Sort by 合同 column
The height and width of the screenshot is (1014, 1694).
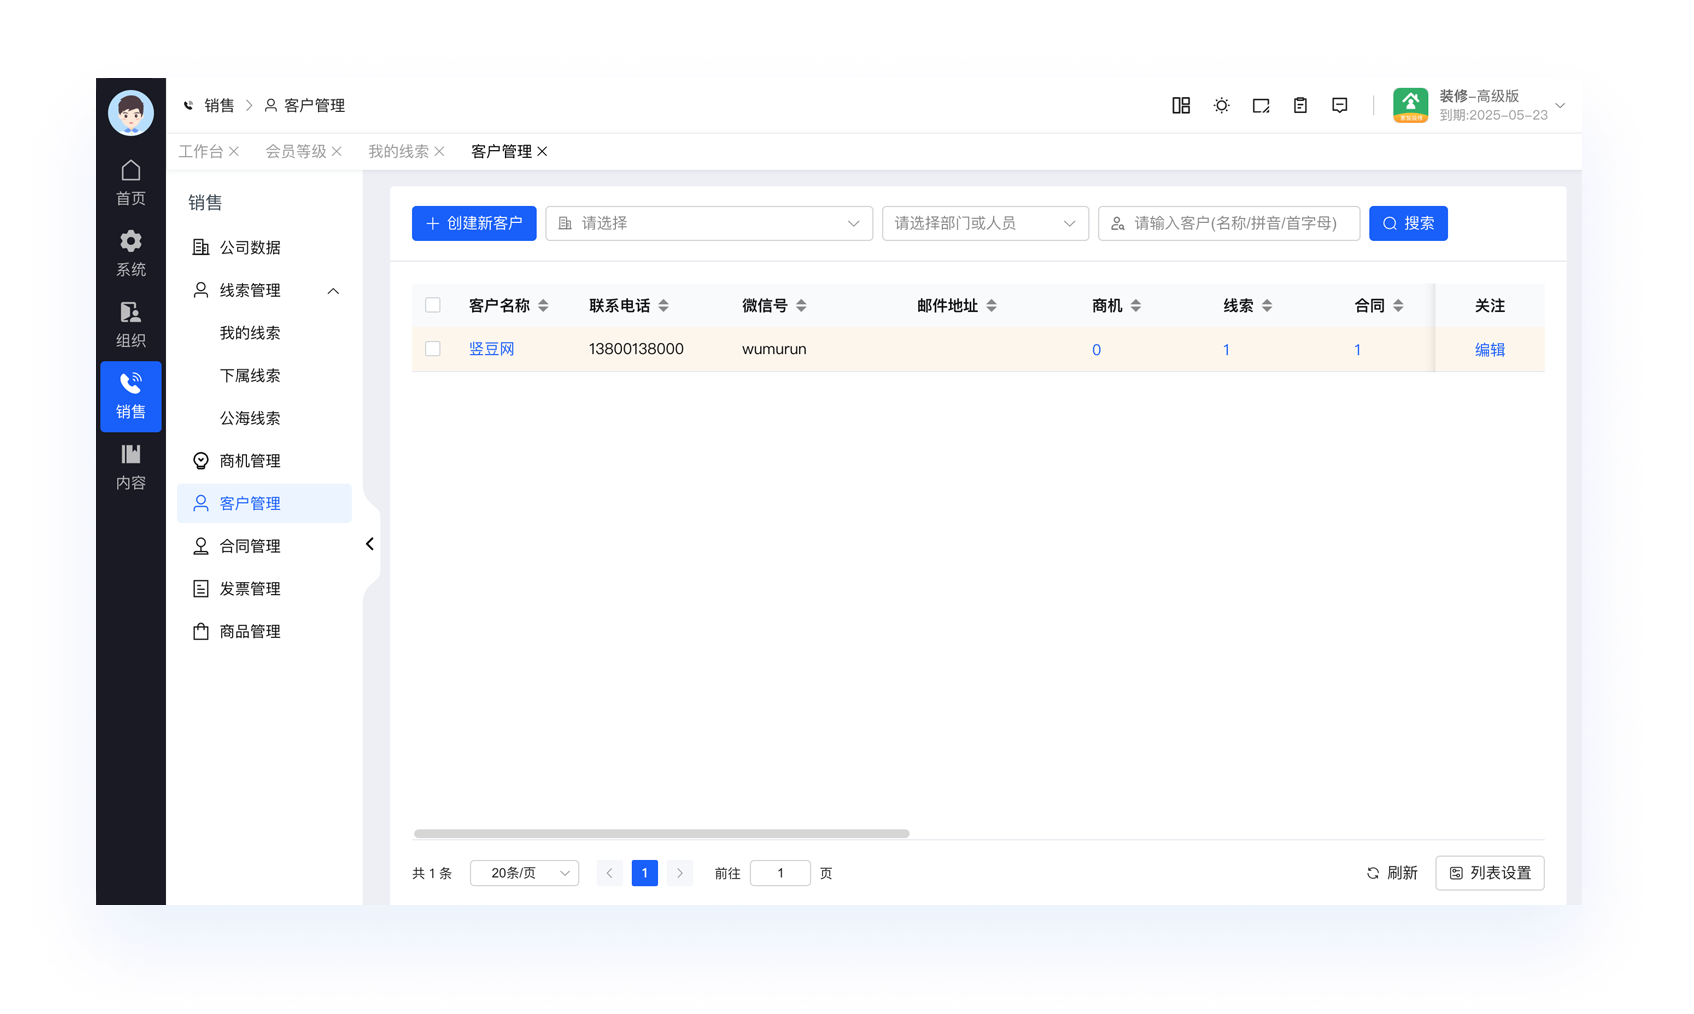1398,306
